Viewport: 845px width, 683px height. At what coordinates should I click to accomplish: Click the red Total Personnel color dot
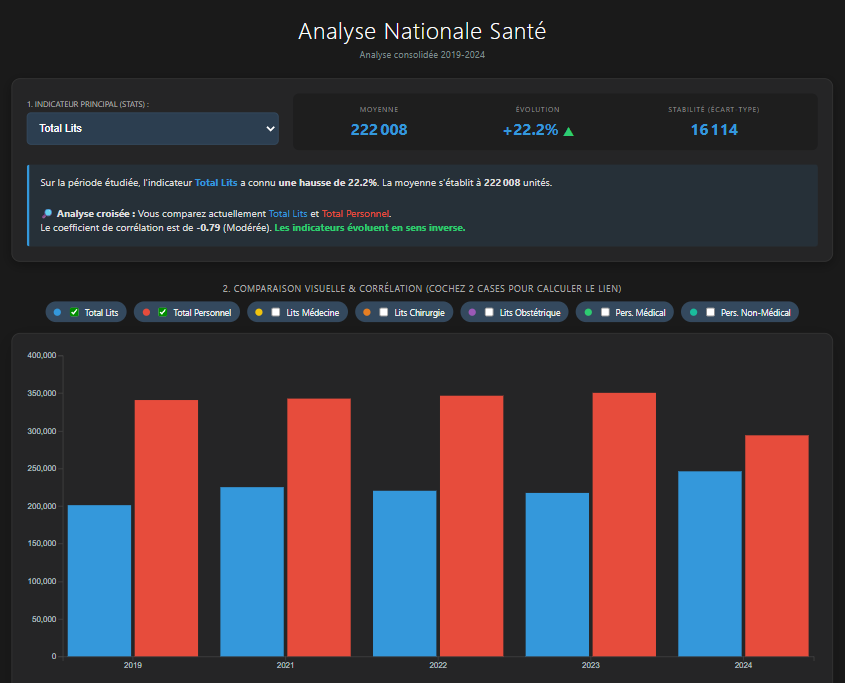[x=147, y=312]
